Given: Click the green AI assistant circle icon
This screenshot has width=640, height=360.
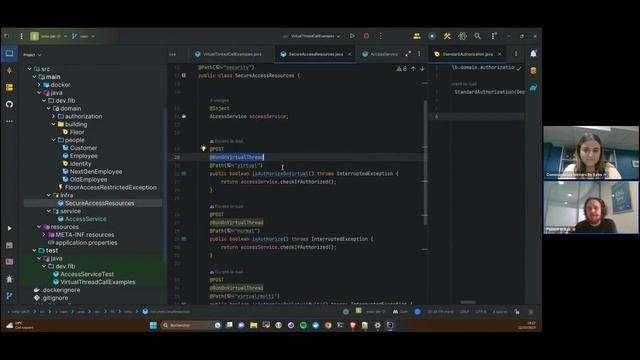Looking at the screenshot, I should 432,36.
